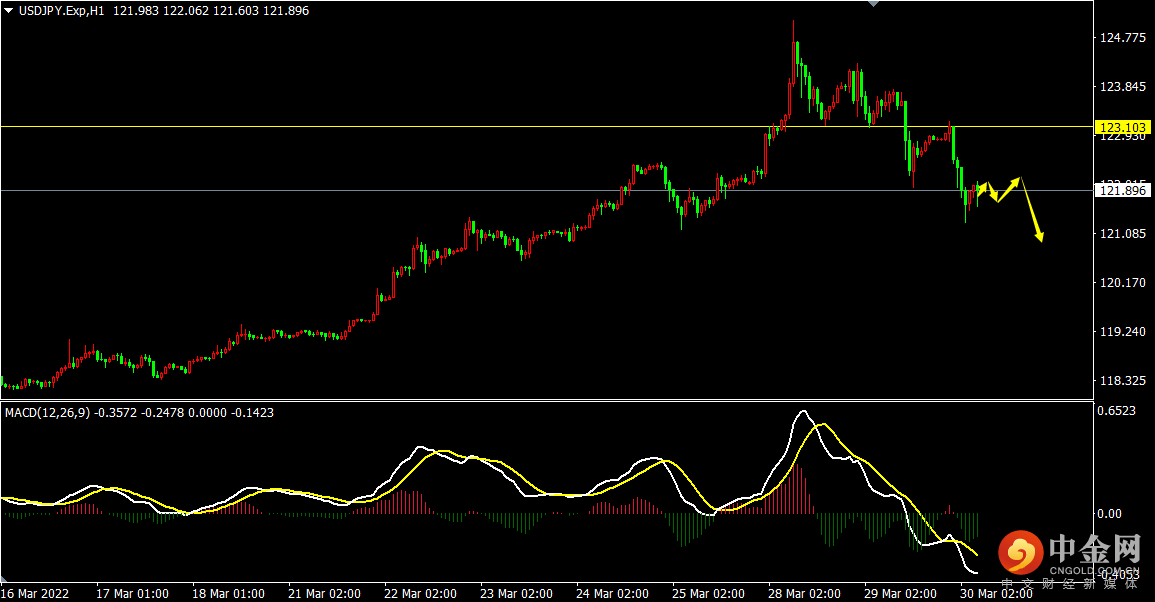The height and width of the screenshot is (602, 1155).
Task: Click the border between chart and MACD window
Action: pos(547,400)
